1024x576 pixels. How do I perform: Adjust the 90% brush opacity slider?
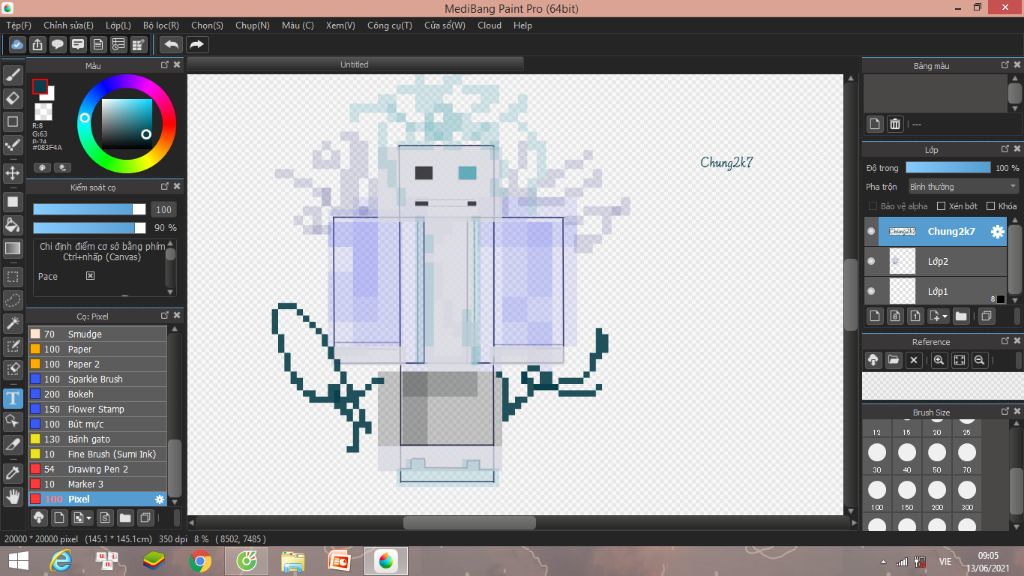[89, 227]
